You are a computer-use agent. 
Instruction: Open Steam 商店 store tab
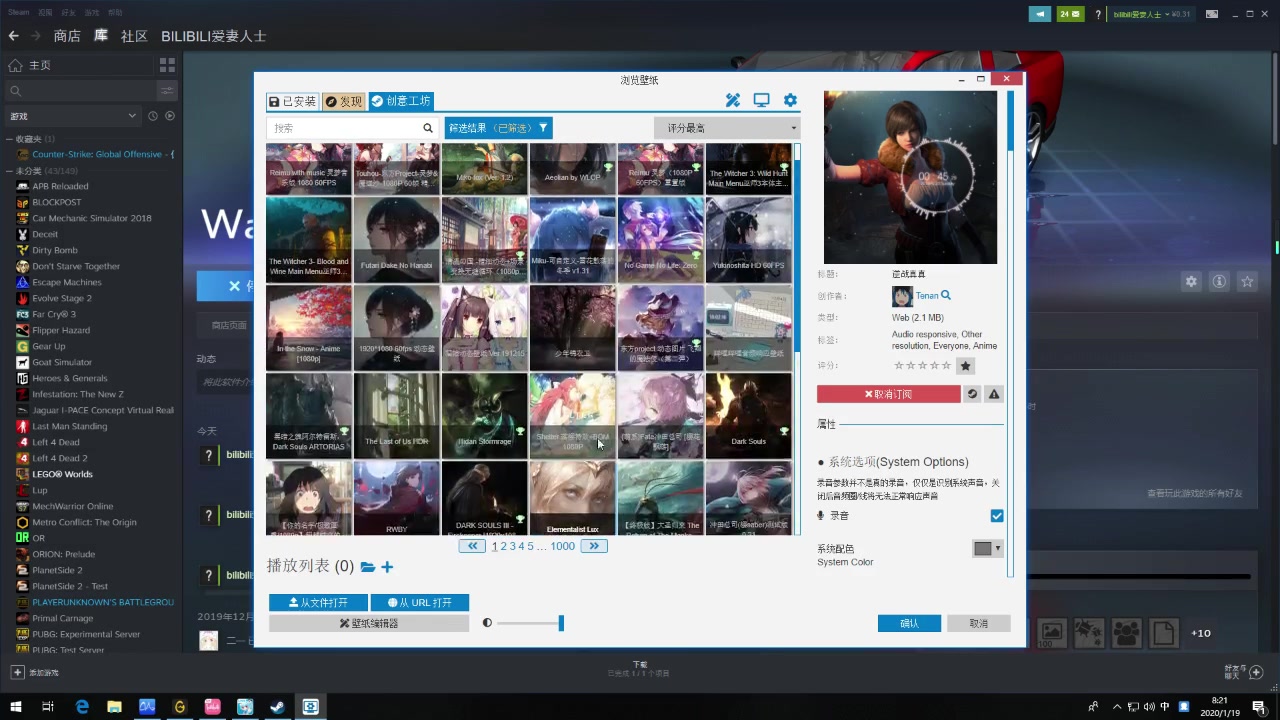click(x=67, y=36)
